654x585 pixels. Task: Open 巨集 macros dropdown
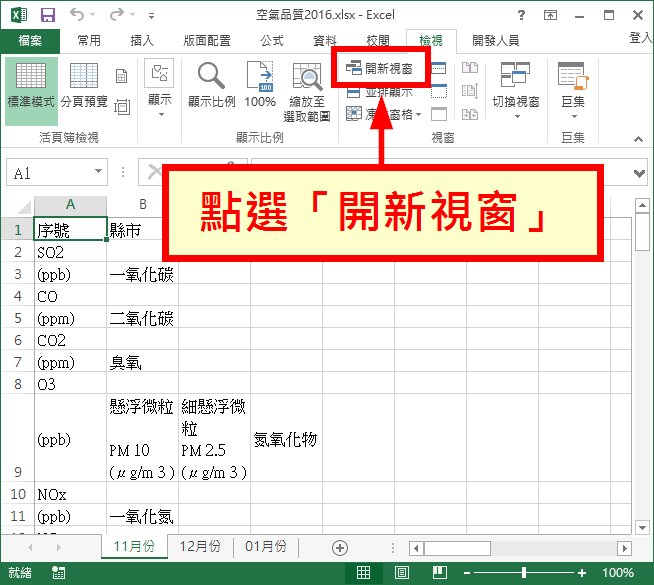573,90
